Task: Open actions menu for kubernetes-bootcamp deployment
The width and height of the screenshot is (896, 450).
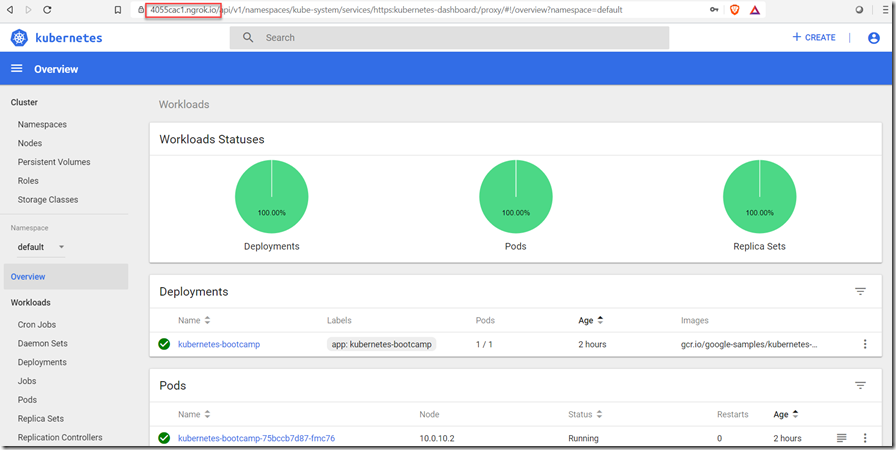Action: [865, 344]
